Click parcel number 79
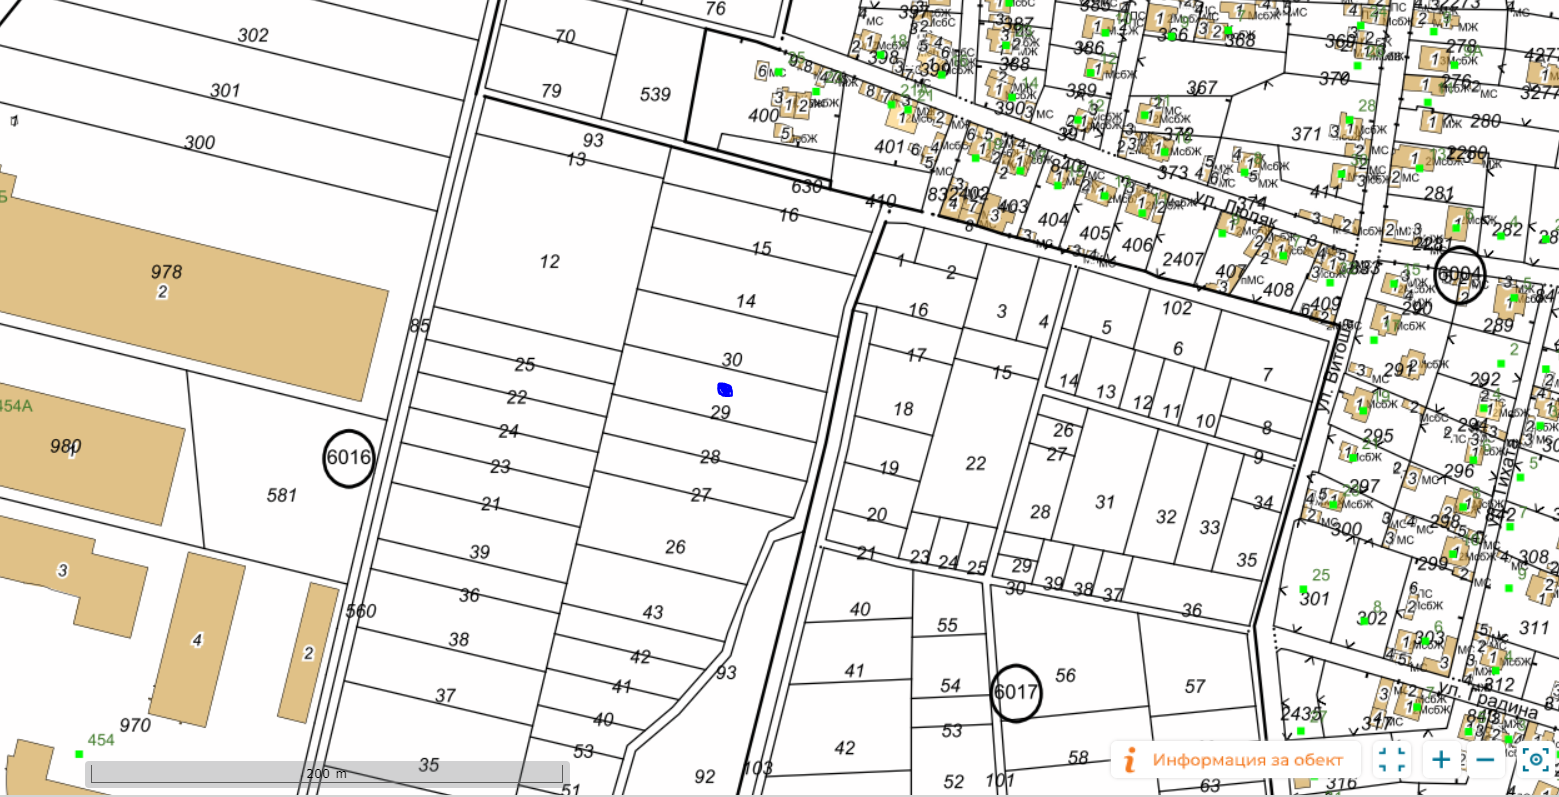Viewport: 1559px width, 797px height. [551, 90]
